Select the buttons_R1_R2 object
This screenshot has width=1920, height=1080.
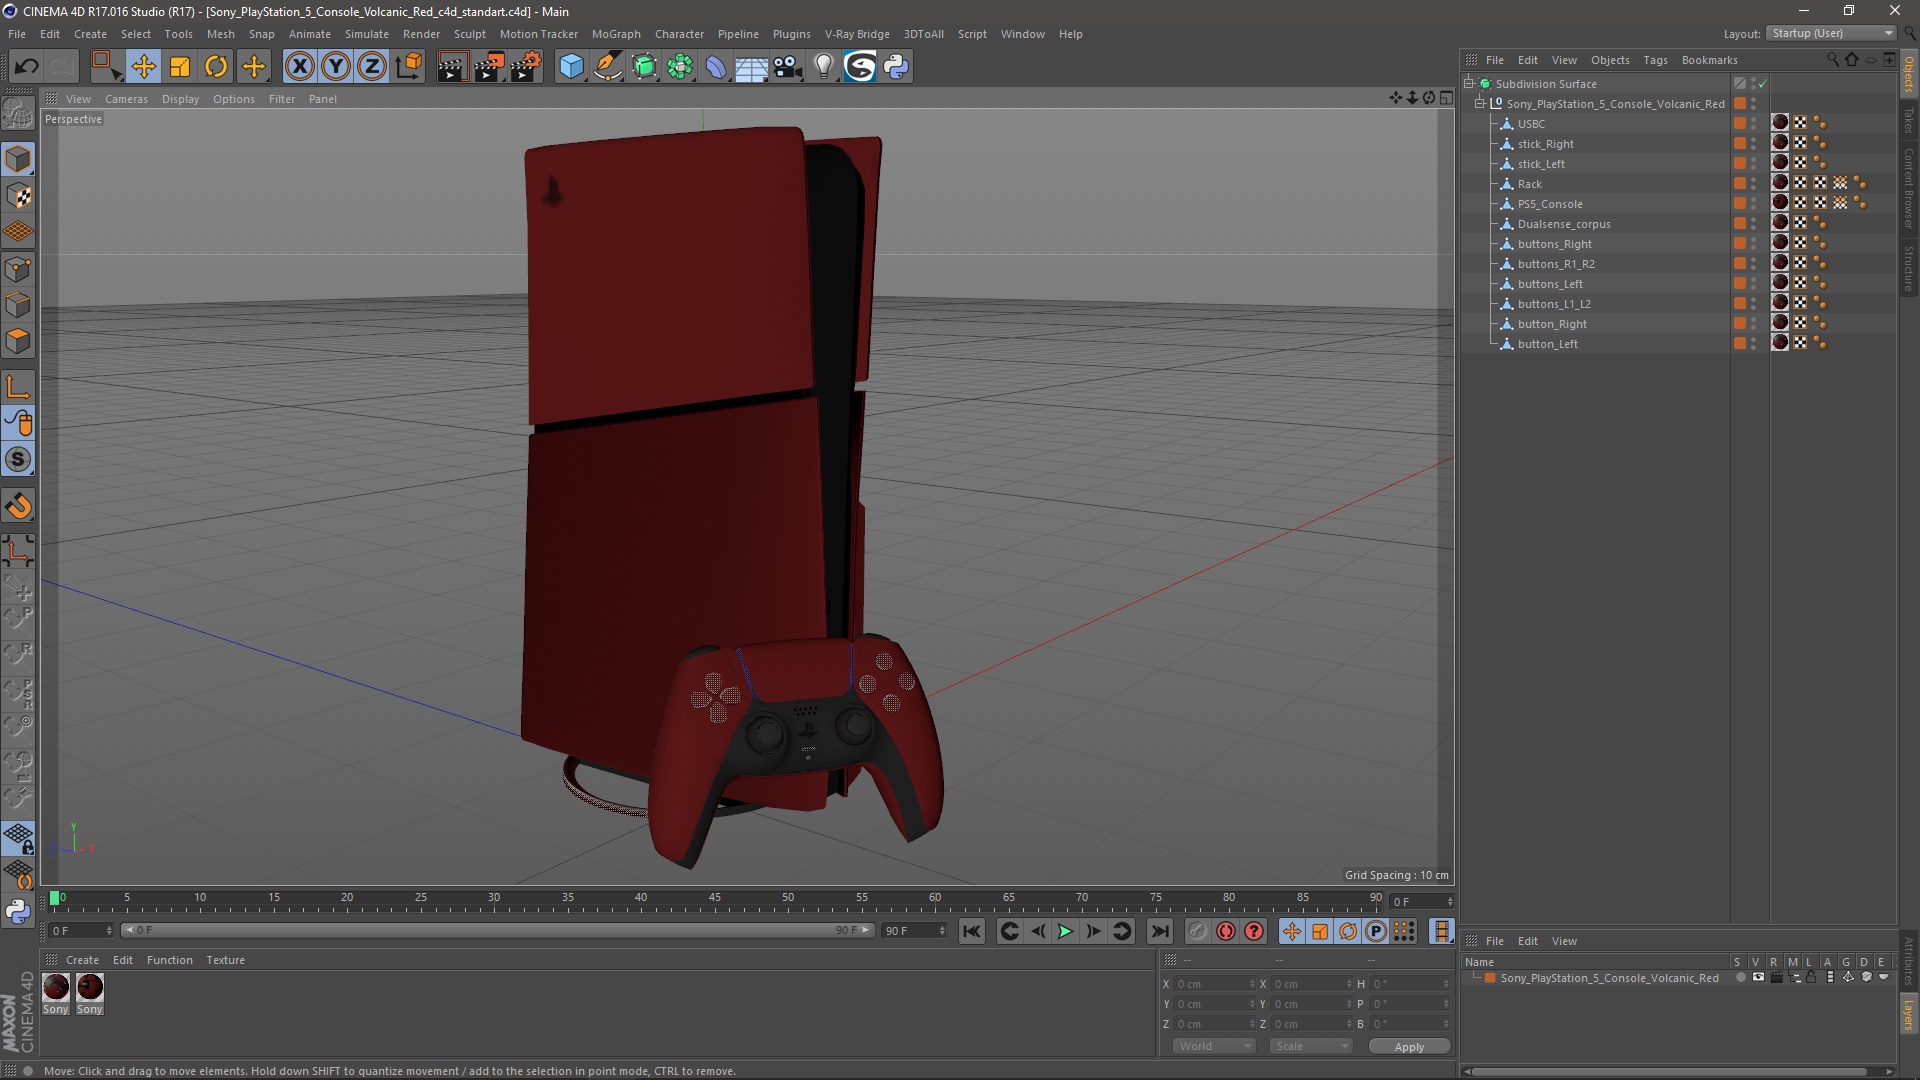(x=1556, y=264)
